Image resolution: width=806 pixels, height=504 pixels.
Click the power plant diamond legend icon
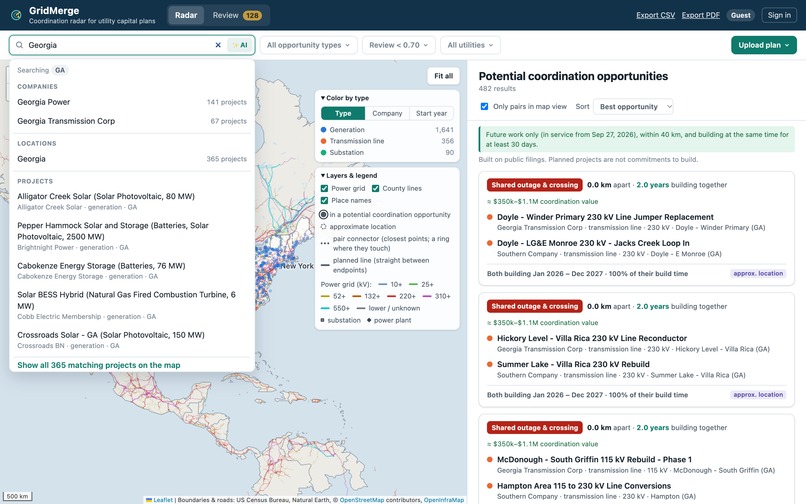click(369, 320)
